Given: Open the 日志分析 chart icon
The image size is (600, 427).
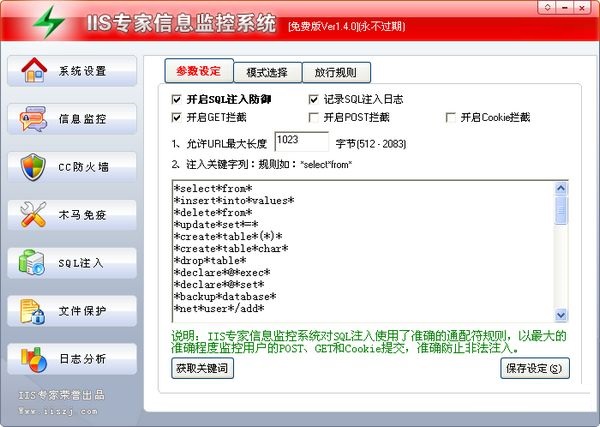Looking at the screenshot, I should tap(34, 359).
